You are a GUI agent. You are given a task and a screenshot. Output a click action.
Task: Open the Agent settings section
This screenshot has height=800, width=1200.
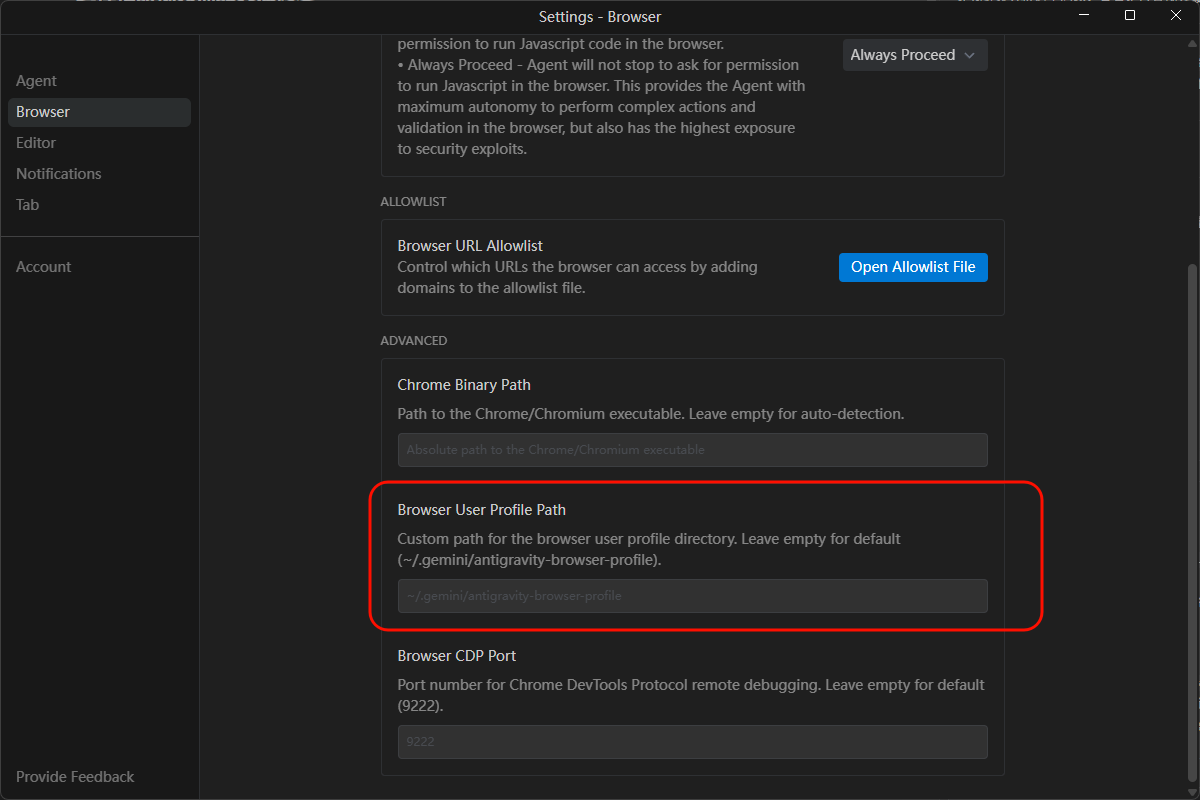coord(36,81)
